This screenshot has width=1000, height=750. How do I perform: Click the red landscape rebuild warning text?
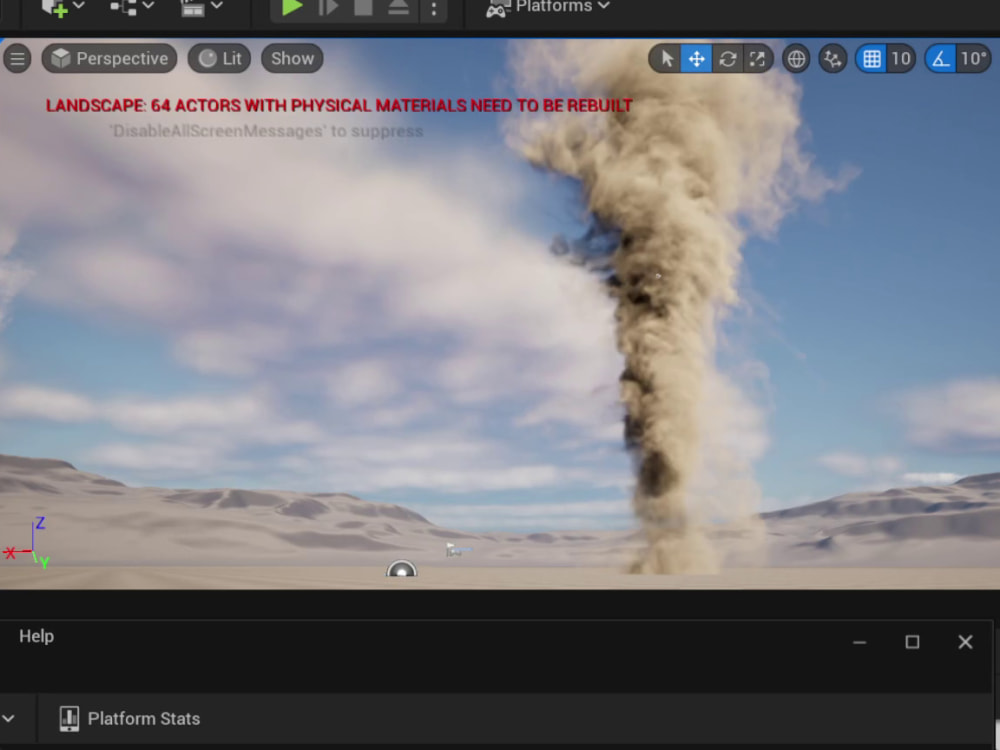coord(339,105)
